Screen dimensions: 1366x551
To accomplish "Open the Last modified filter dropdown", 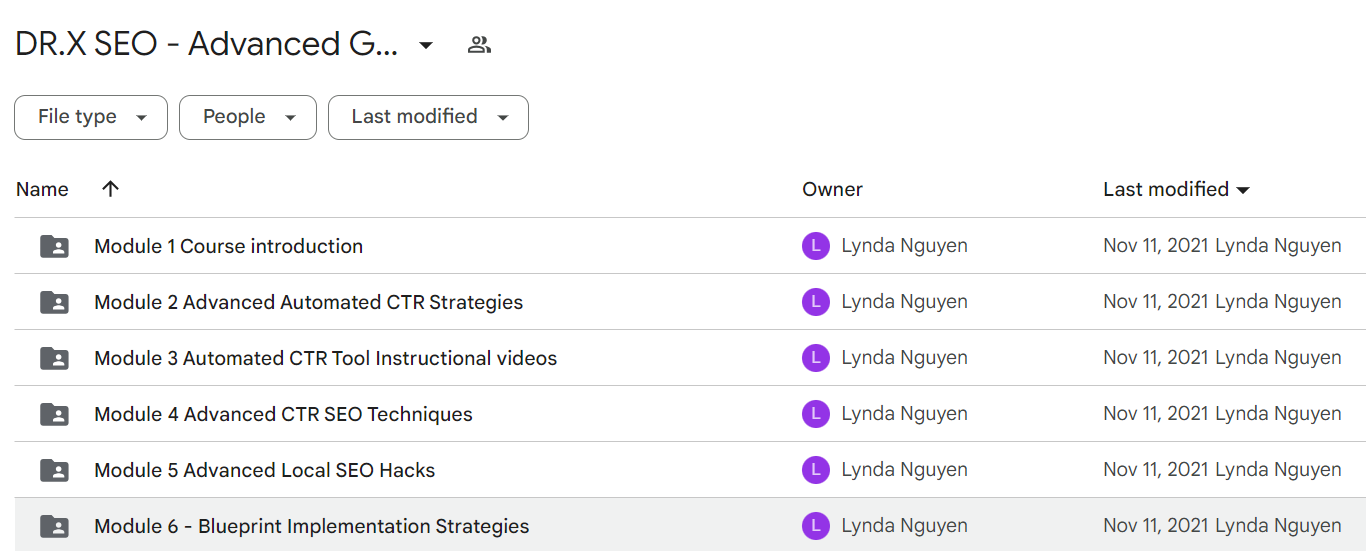I will 428,117.
